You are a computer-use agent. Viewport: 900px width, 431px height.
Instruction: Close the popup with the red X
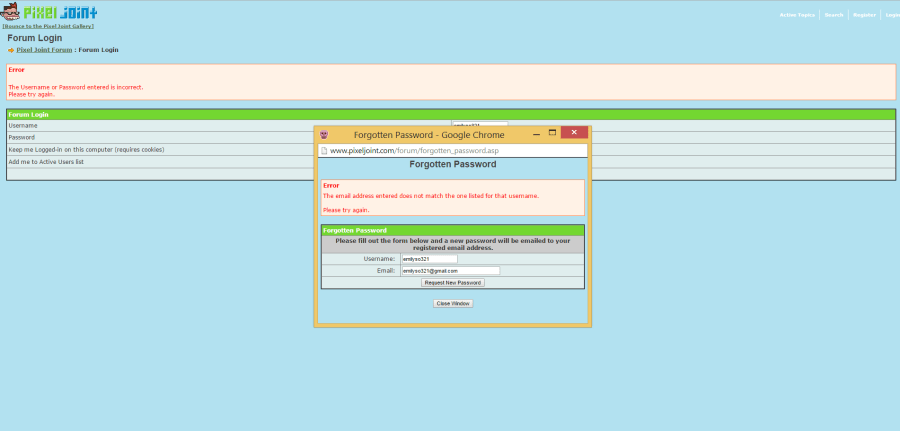pyautogui.click(x=574, y=133)
